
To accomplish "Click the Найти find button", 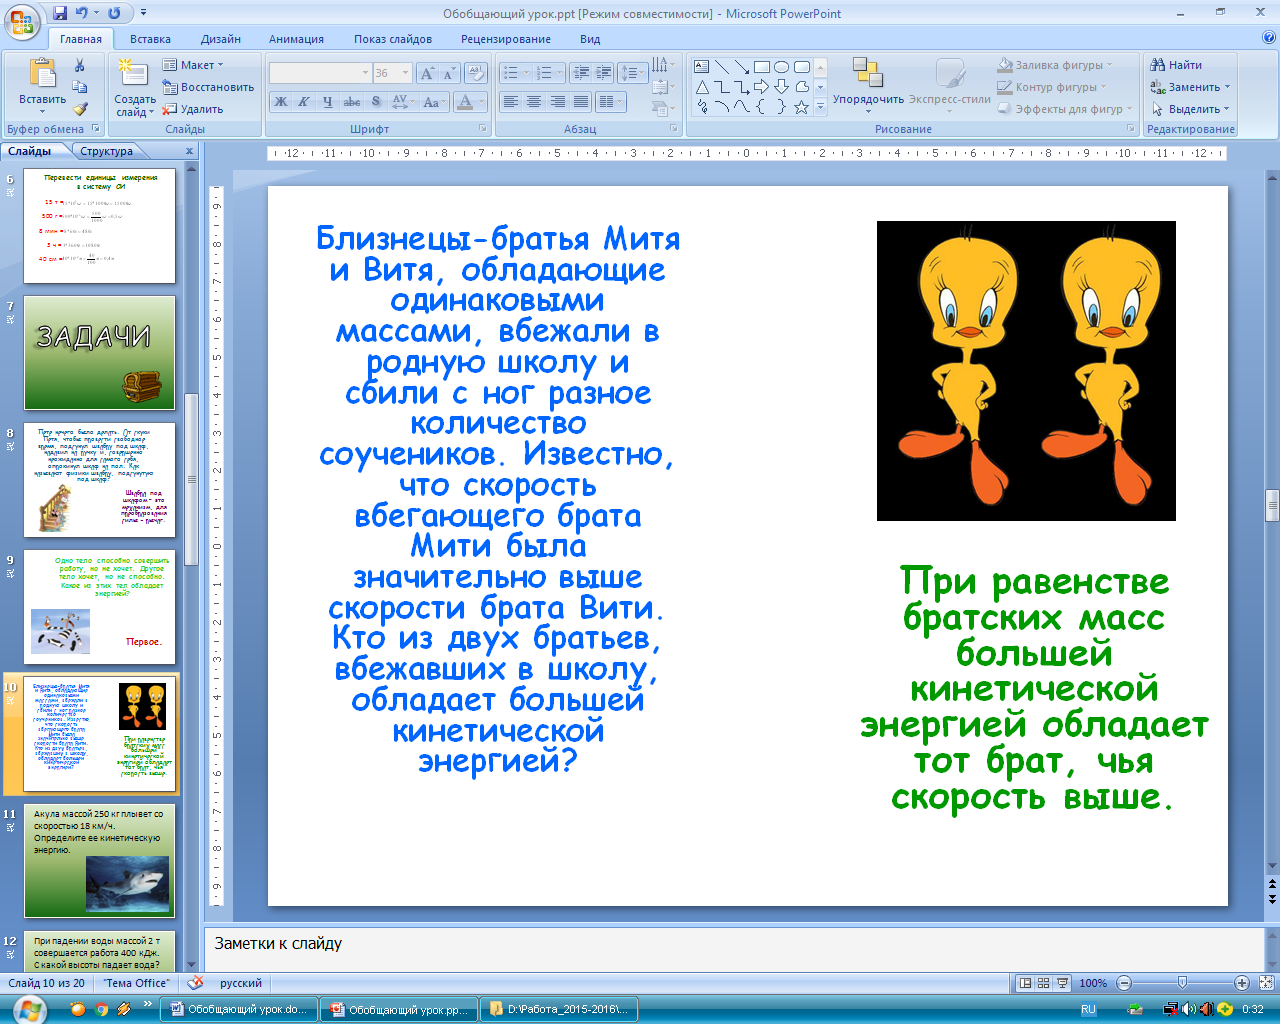I will [1176, 65].
